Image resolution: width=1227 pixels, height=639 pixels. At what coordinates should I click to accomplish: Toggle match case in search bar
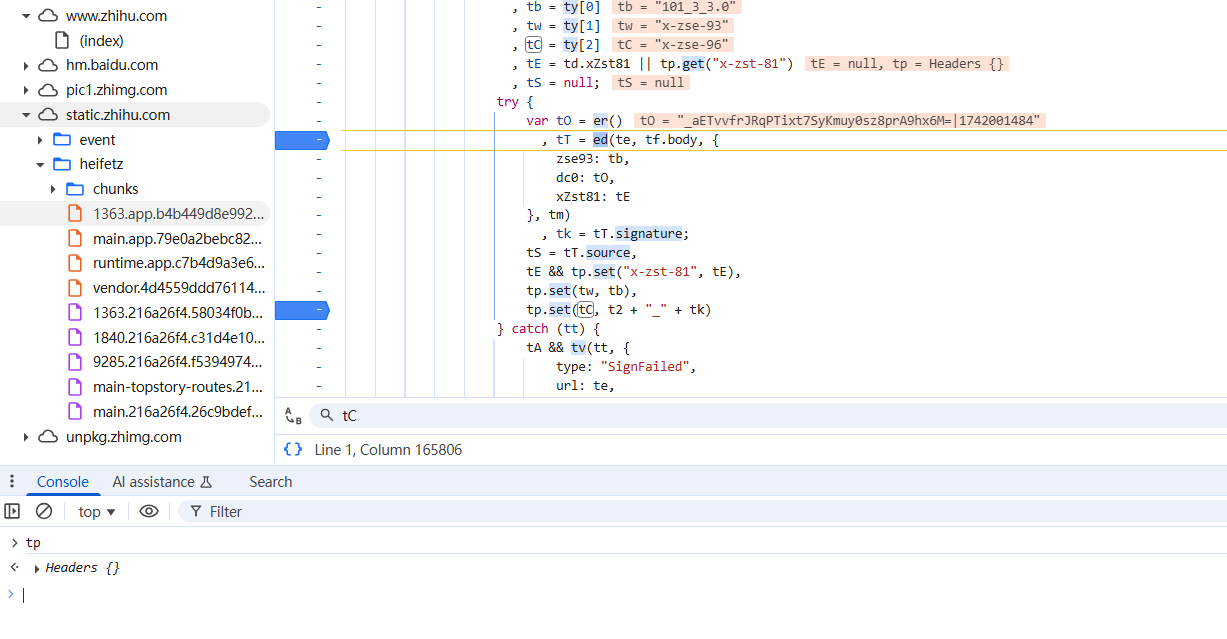tap(292, 416)
